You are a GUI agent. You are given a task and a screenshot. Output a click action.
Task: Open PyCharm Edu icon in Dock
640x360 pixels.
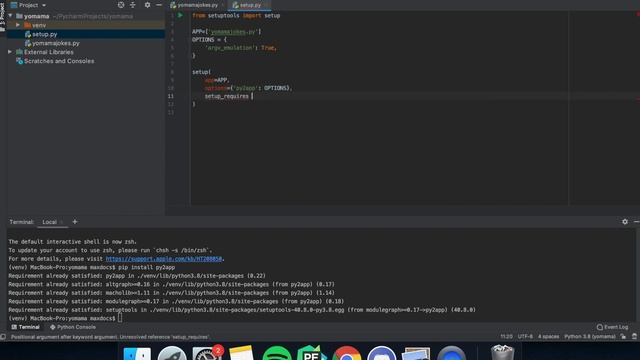(x=311, y=353)
